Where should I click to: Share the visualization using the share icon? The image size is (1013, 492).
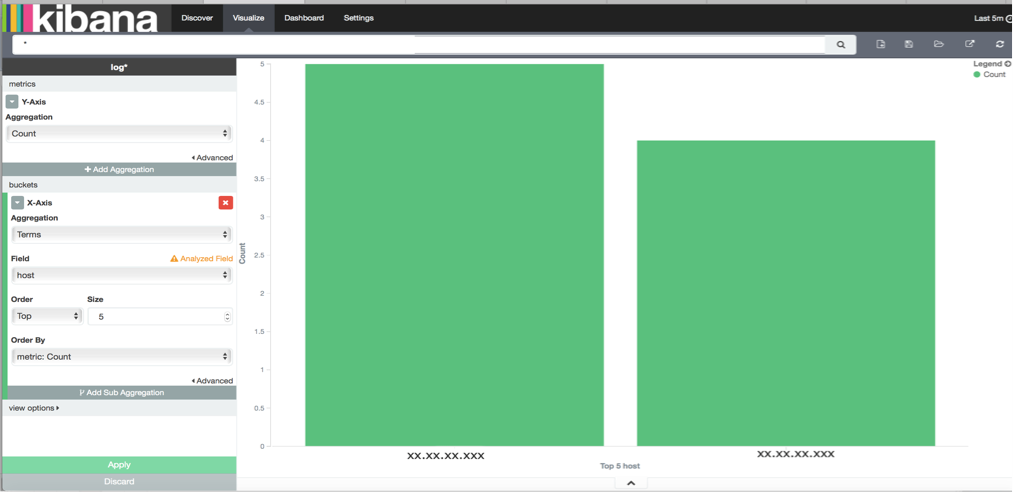click(x=970, y=44)
